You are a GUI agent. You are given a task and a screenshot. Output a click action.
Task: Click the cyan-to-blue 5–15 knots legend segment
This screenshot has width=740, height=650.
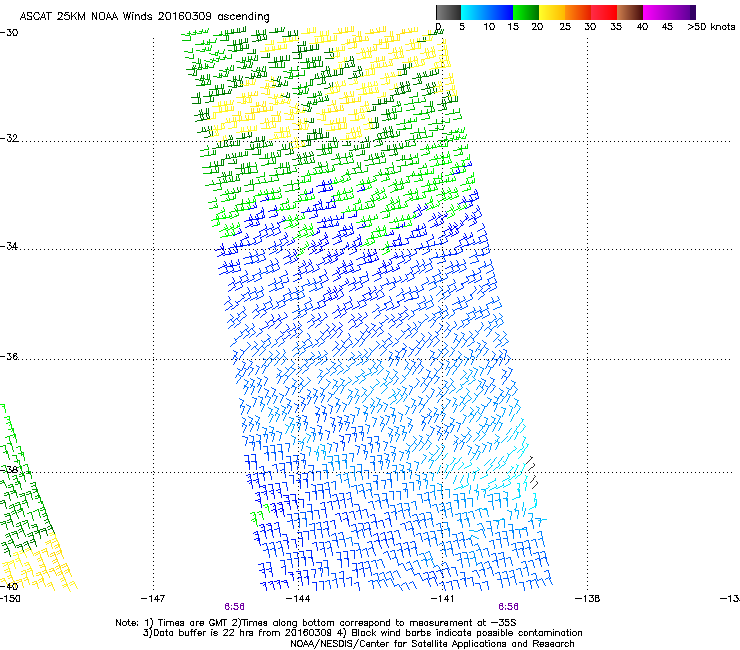487,12
